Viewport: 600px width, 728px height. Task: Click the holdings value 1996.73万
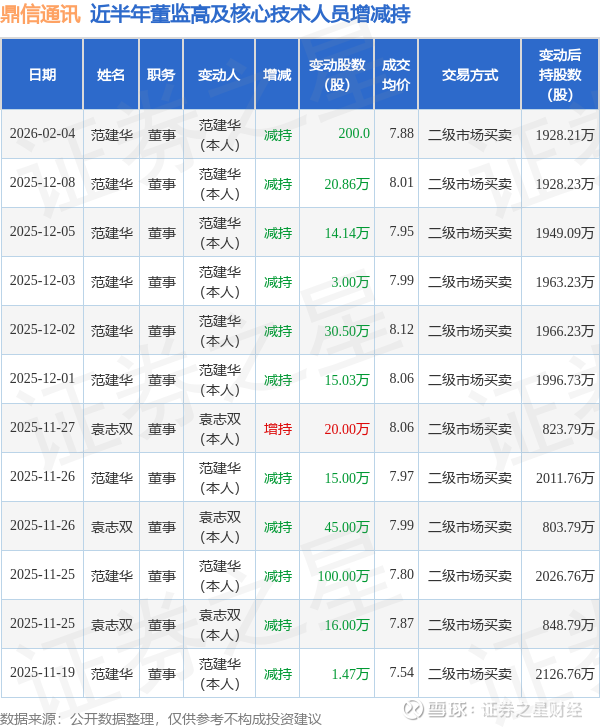565,380
